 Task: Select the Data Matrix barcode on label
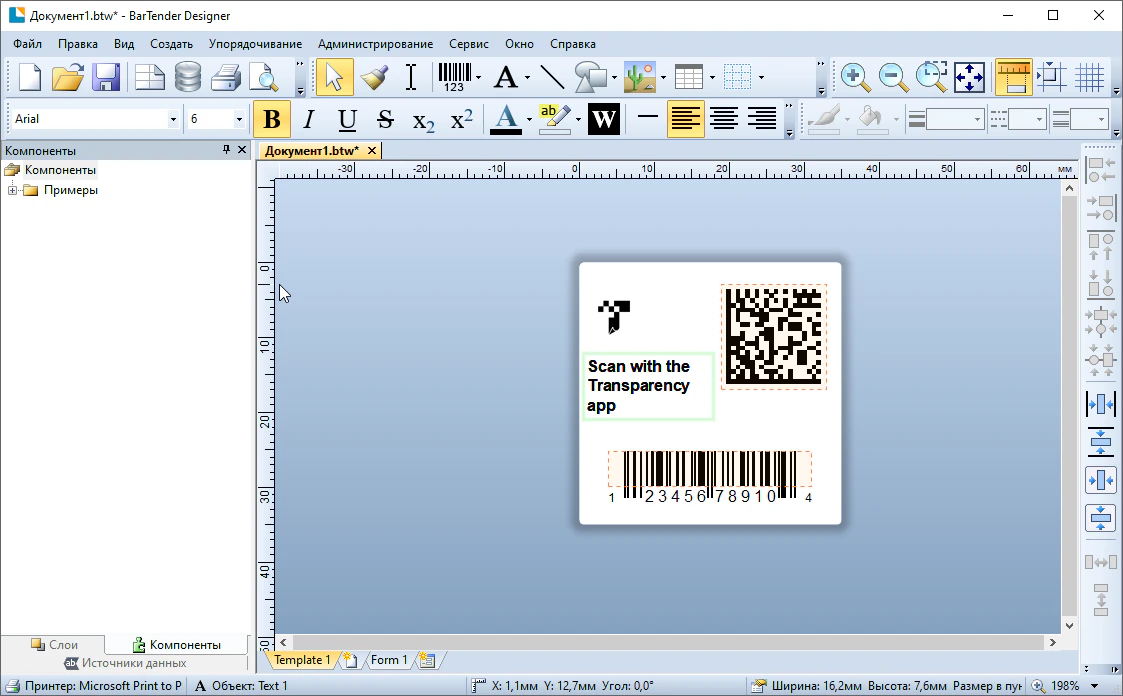pyautogui.click(x=773, y=336)
